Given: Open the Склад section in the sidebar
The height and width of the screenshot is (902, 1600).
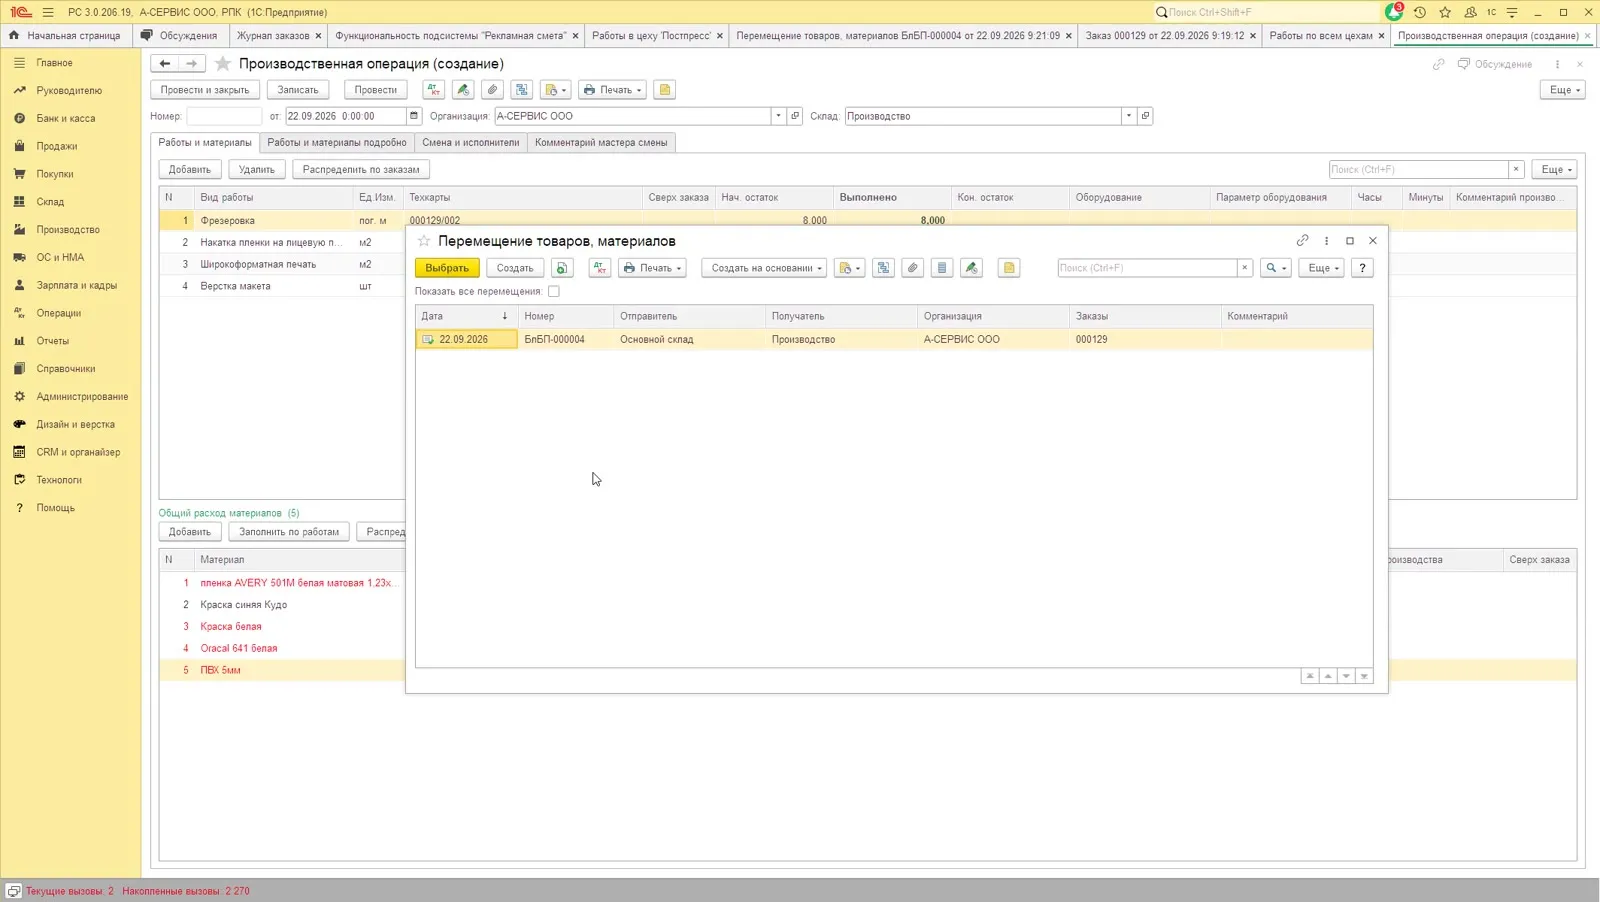Looking at the screenshot, I should click(50, 202).
